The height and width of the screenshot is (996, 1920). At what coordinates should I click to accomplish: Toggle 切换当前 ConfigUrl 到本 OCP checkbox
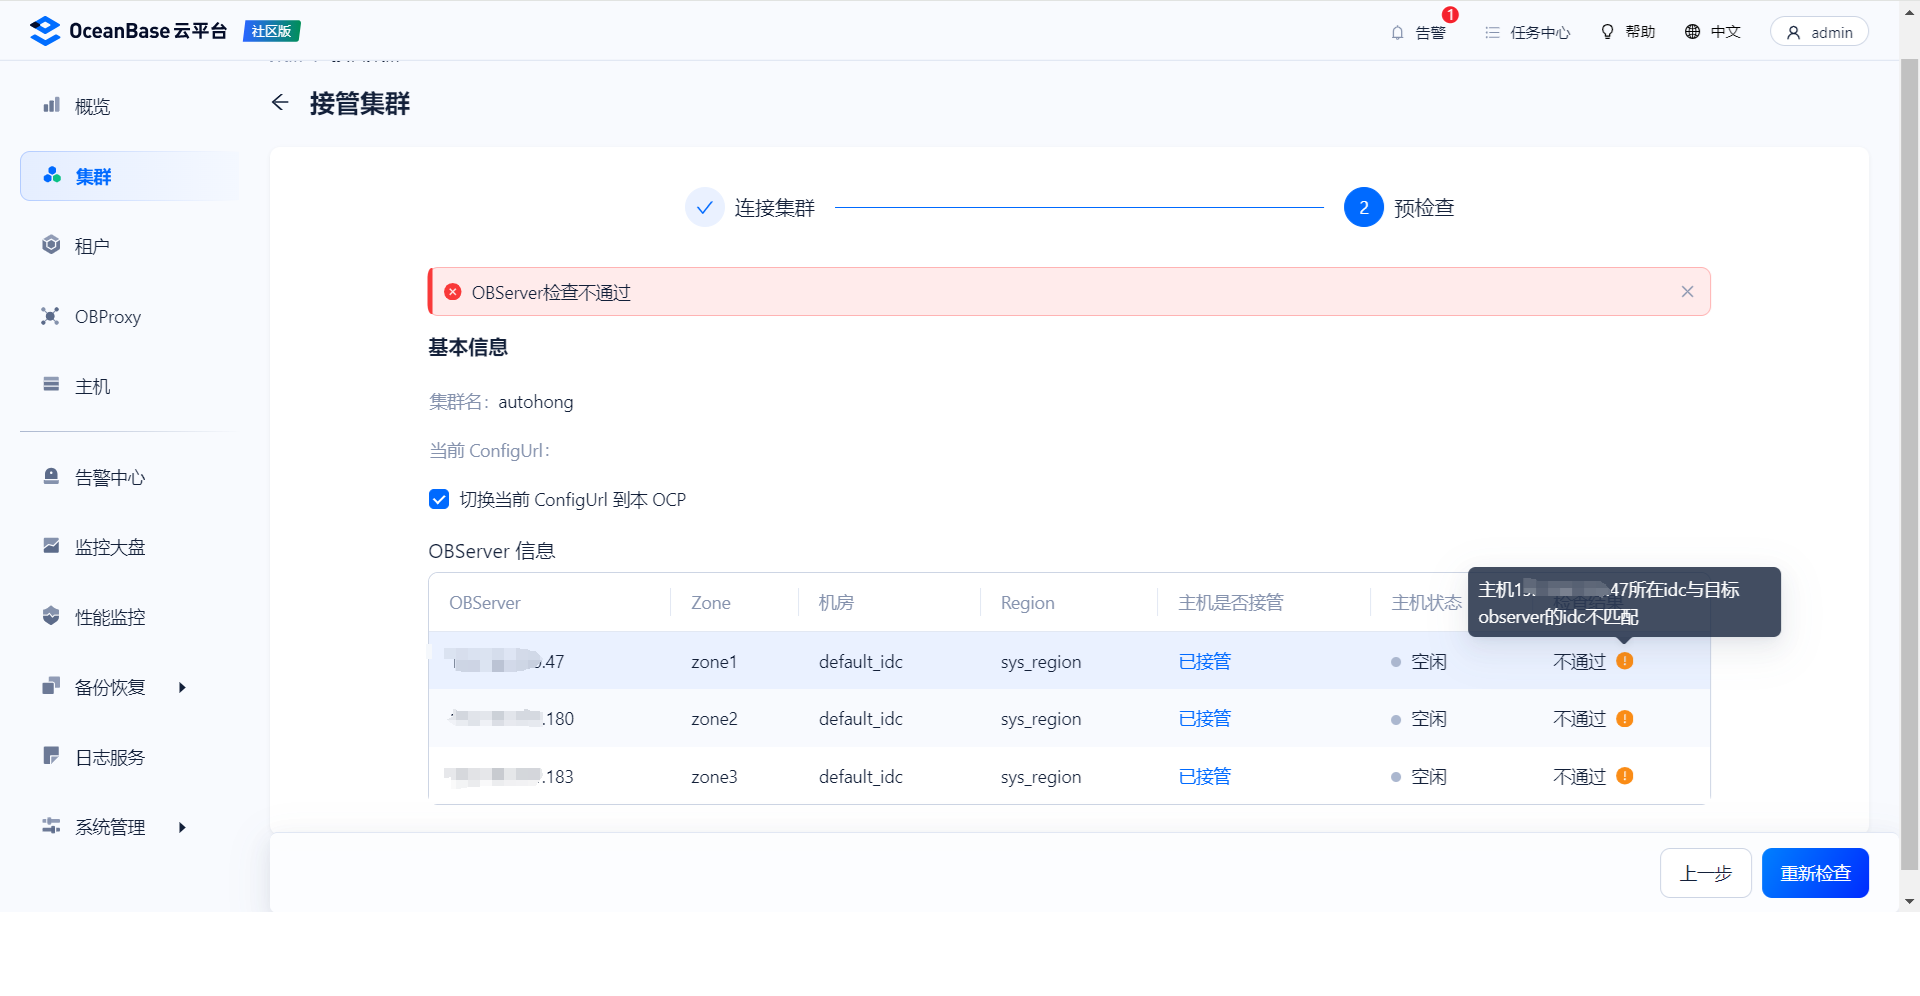click(439, 499)
